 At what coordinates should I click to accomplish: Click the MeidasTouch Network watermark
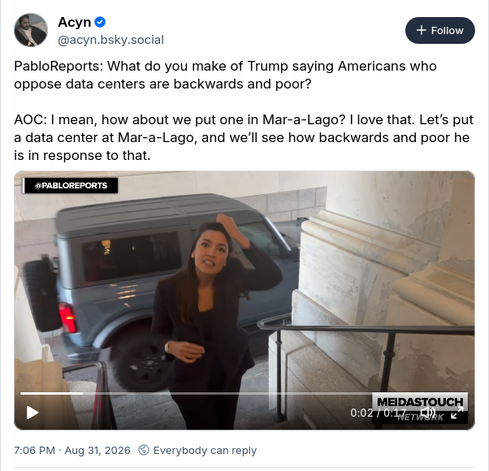point(420,407)
